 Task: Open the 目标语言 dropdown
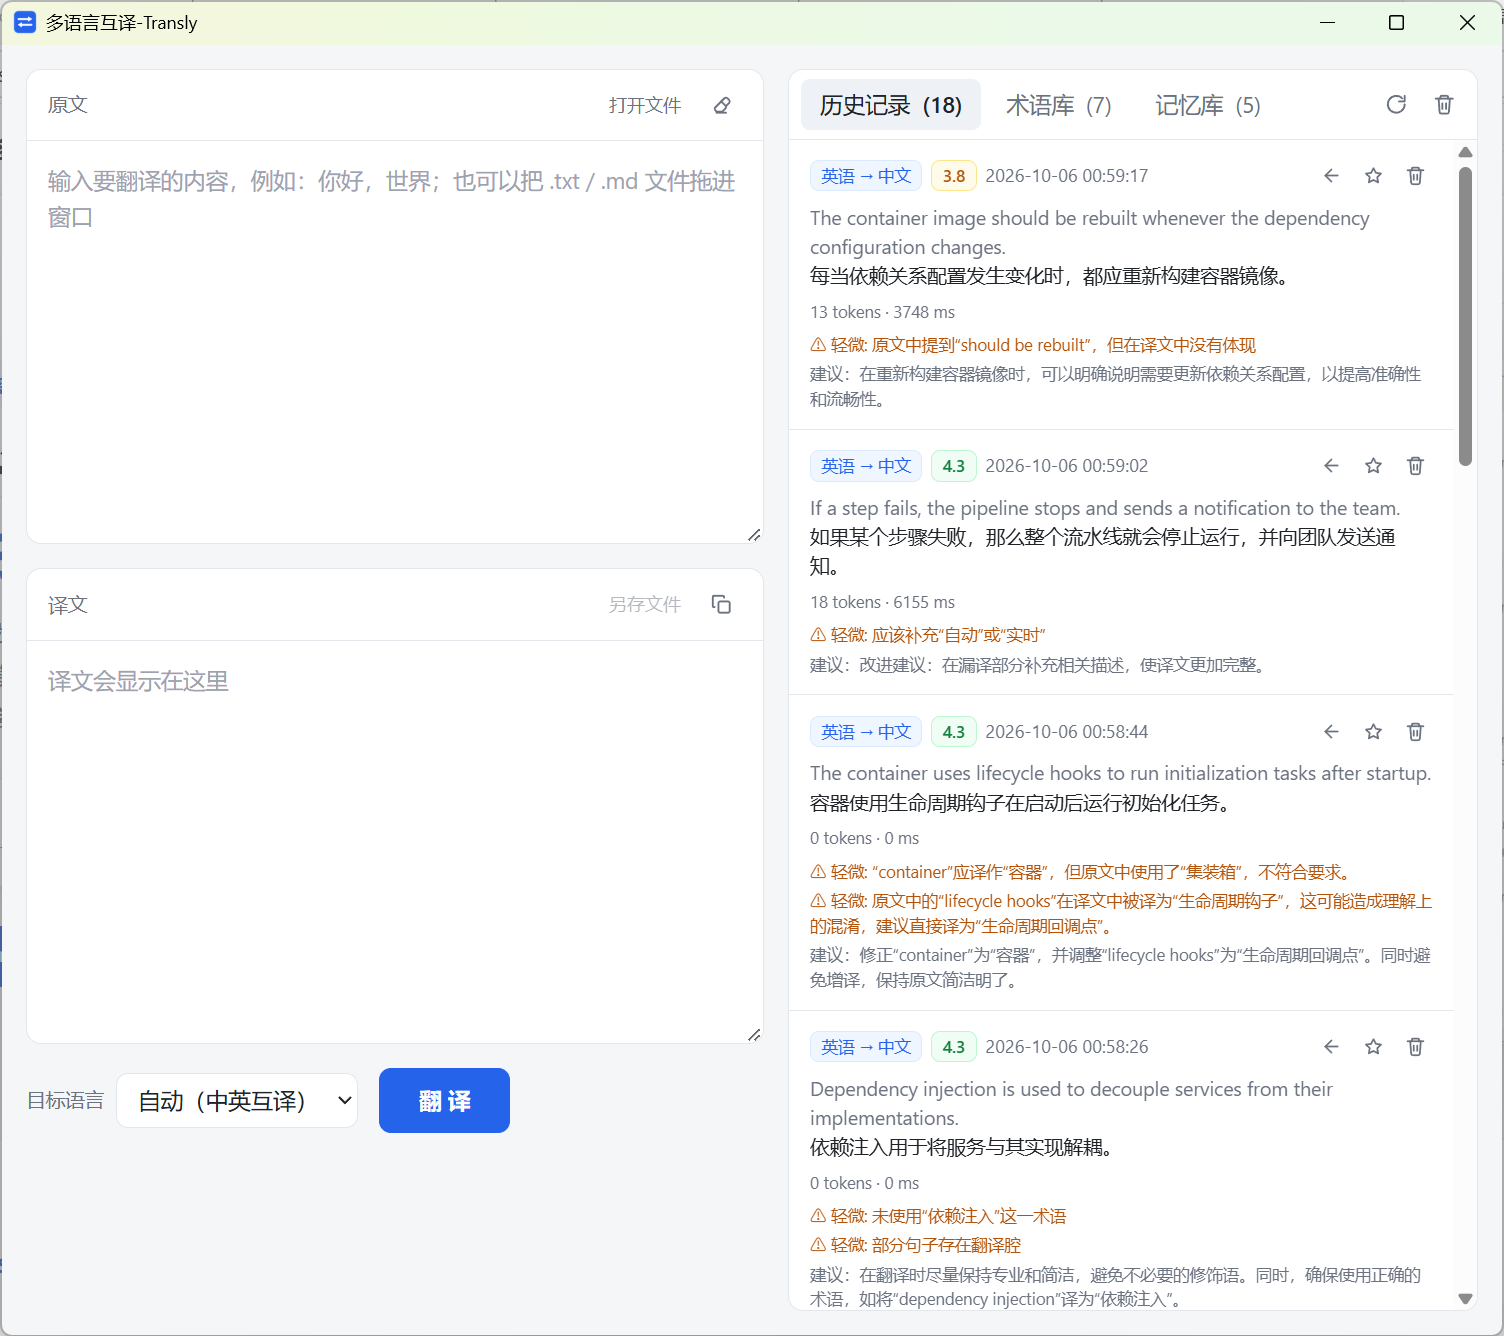pos(237,1100)
